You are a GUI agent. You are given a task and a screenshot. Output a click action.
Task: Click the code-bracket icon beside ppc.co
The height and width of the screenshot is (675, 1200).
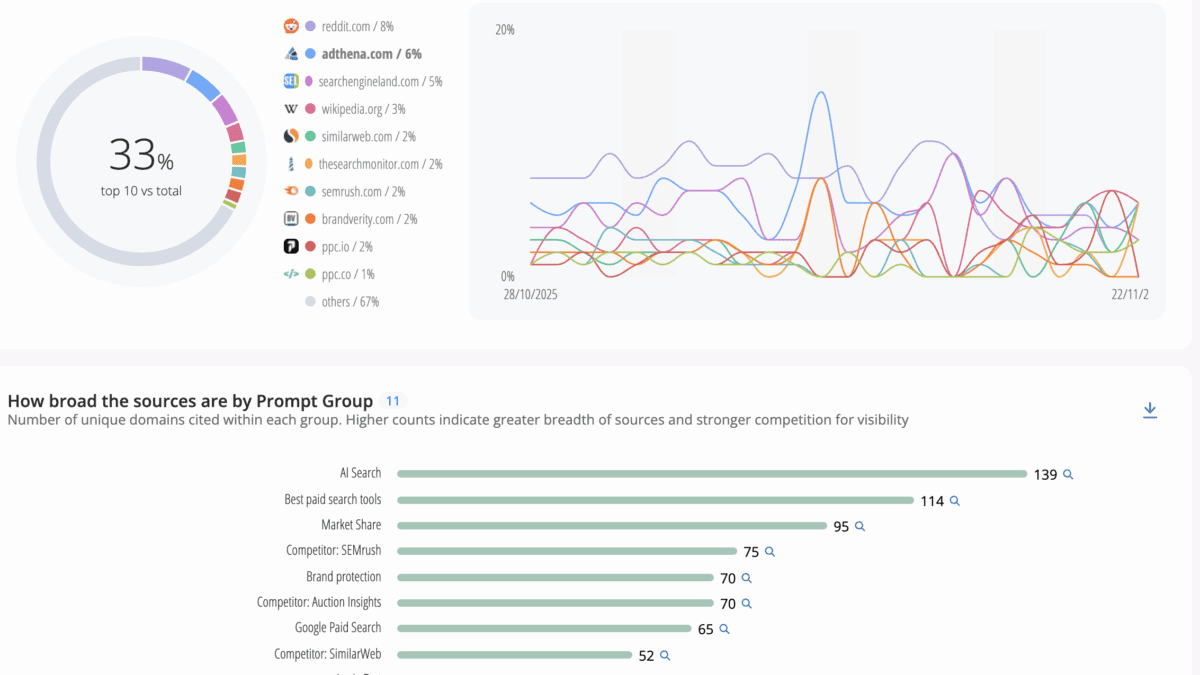pos(290,272)
